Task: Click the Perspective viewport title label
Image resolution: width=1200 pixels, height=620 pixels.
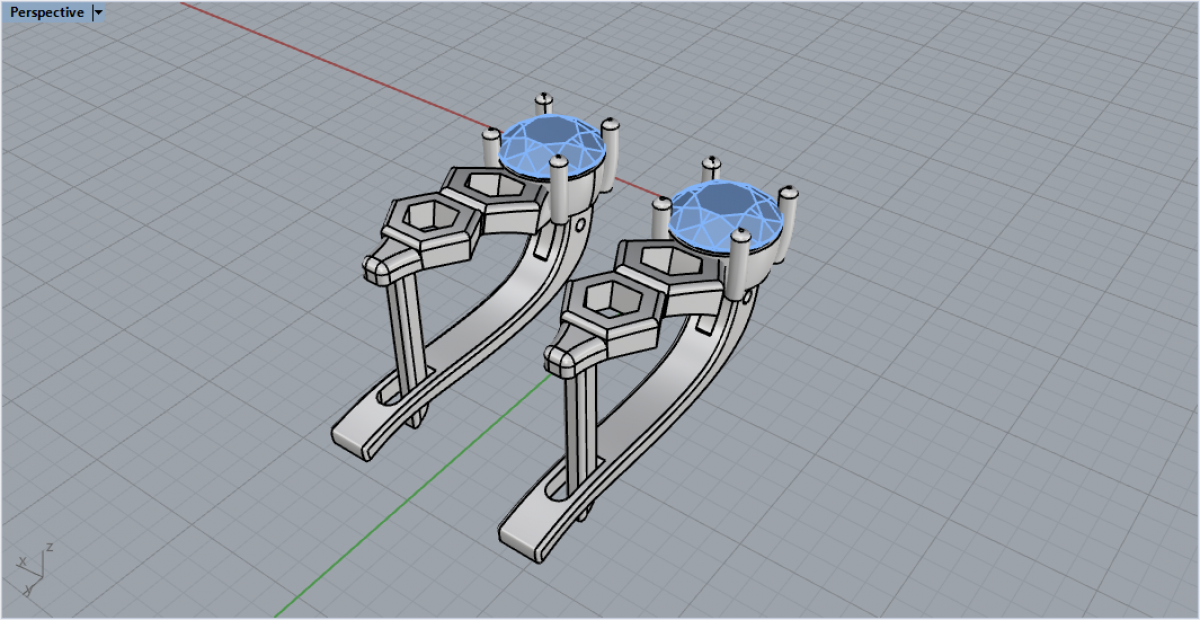Action: click(47, 13)
